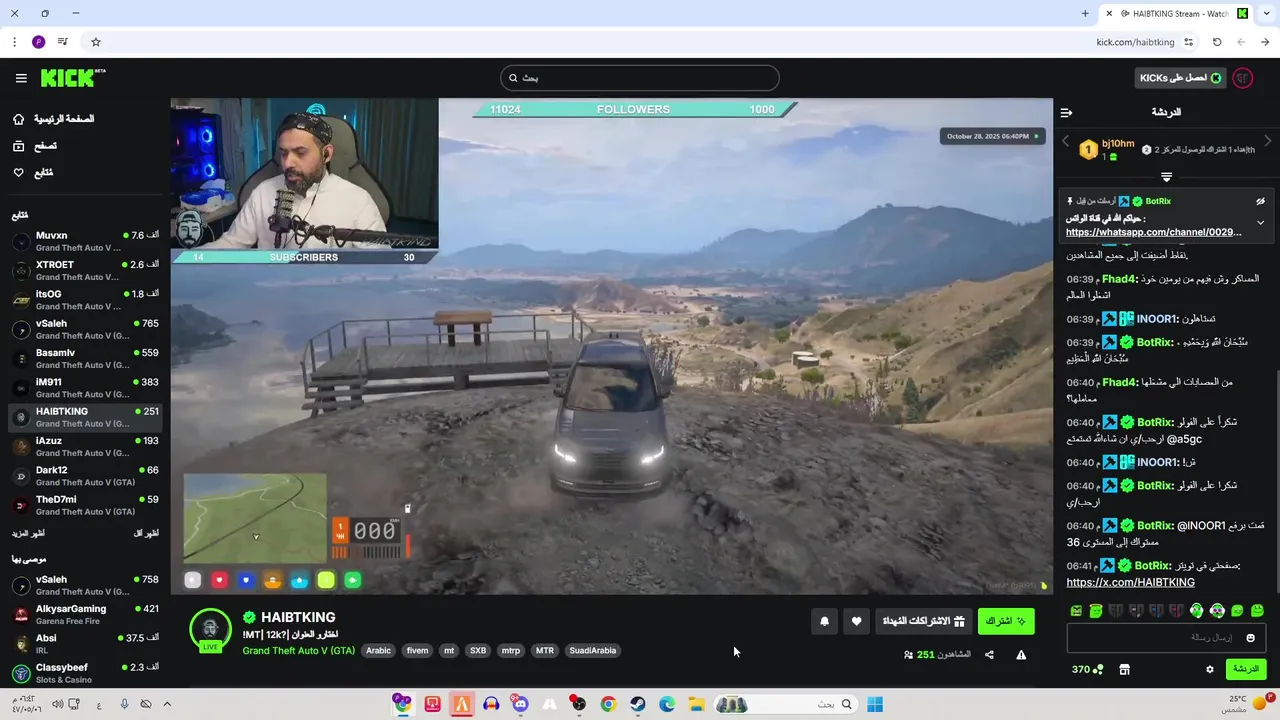
Task: Click the 370 channel points counter
Action: pyautogui.click(x=1087, y=669)
